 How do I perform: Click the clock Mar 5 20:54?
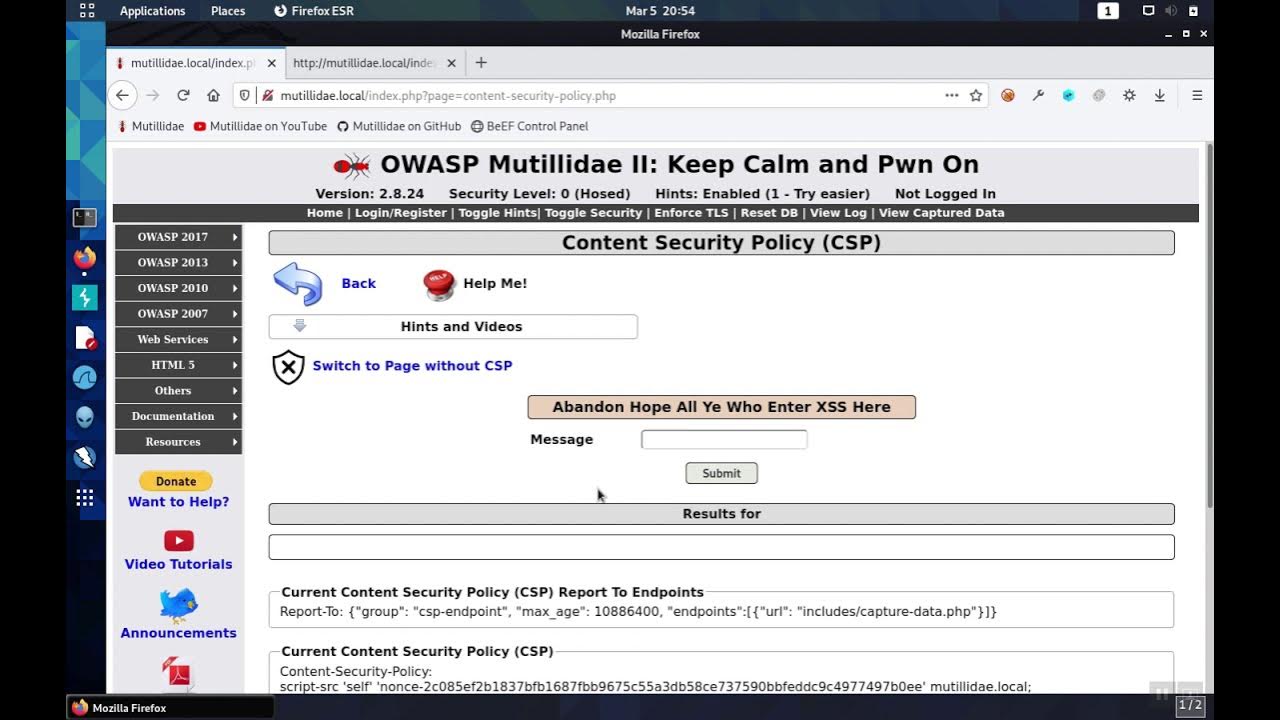tap(660, 11)
